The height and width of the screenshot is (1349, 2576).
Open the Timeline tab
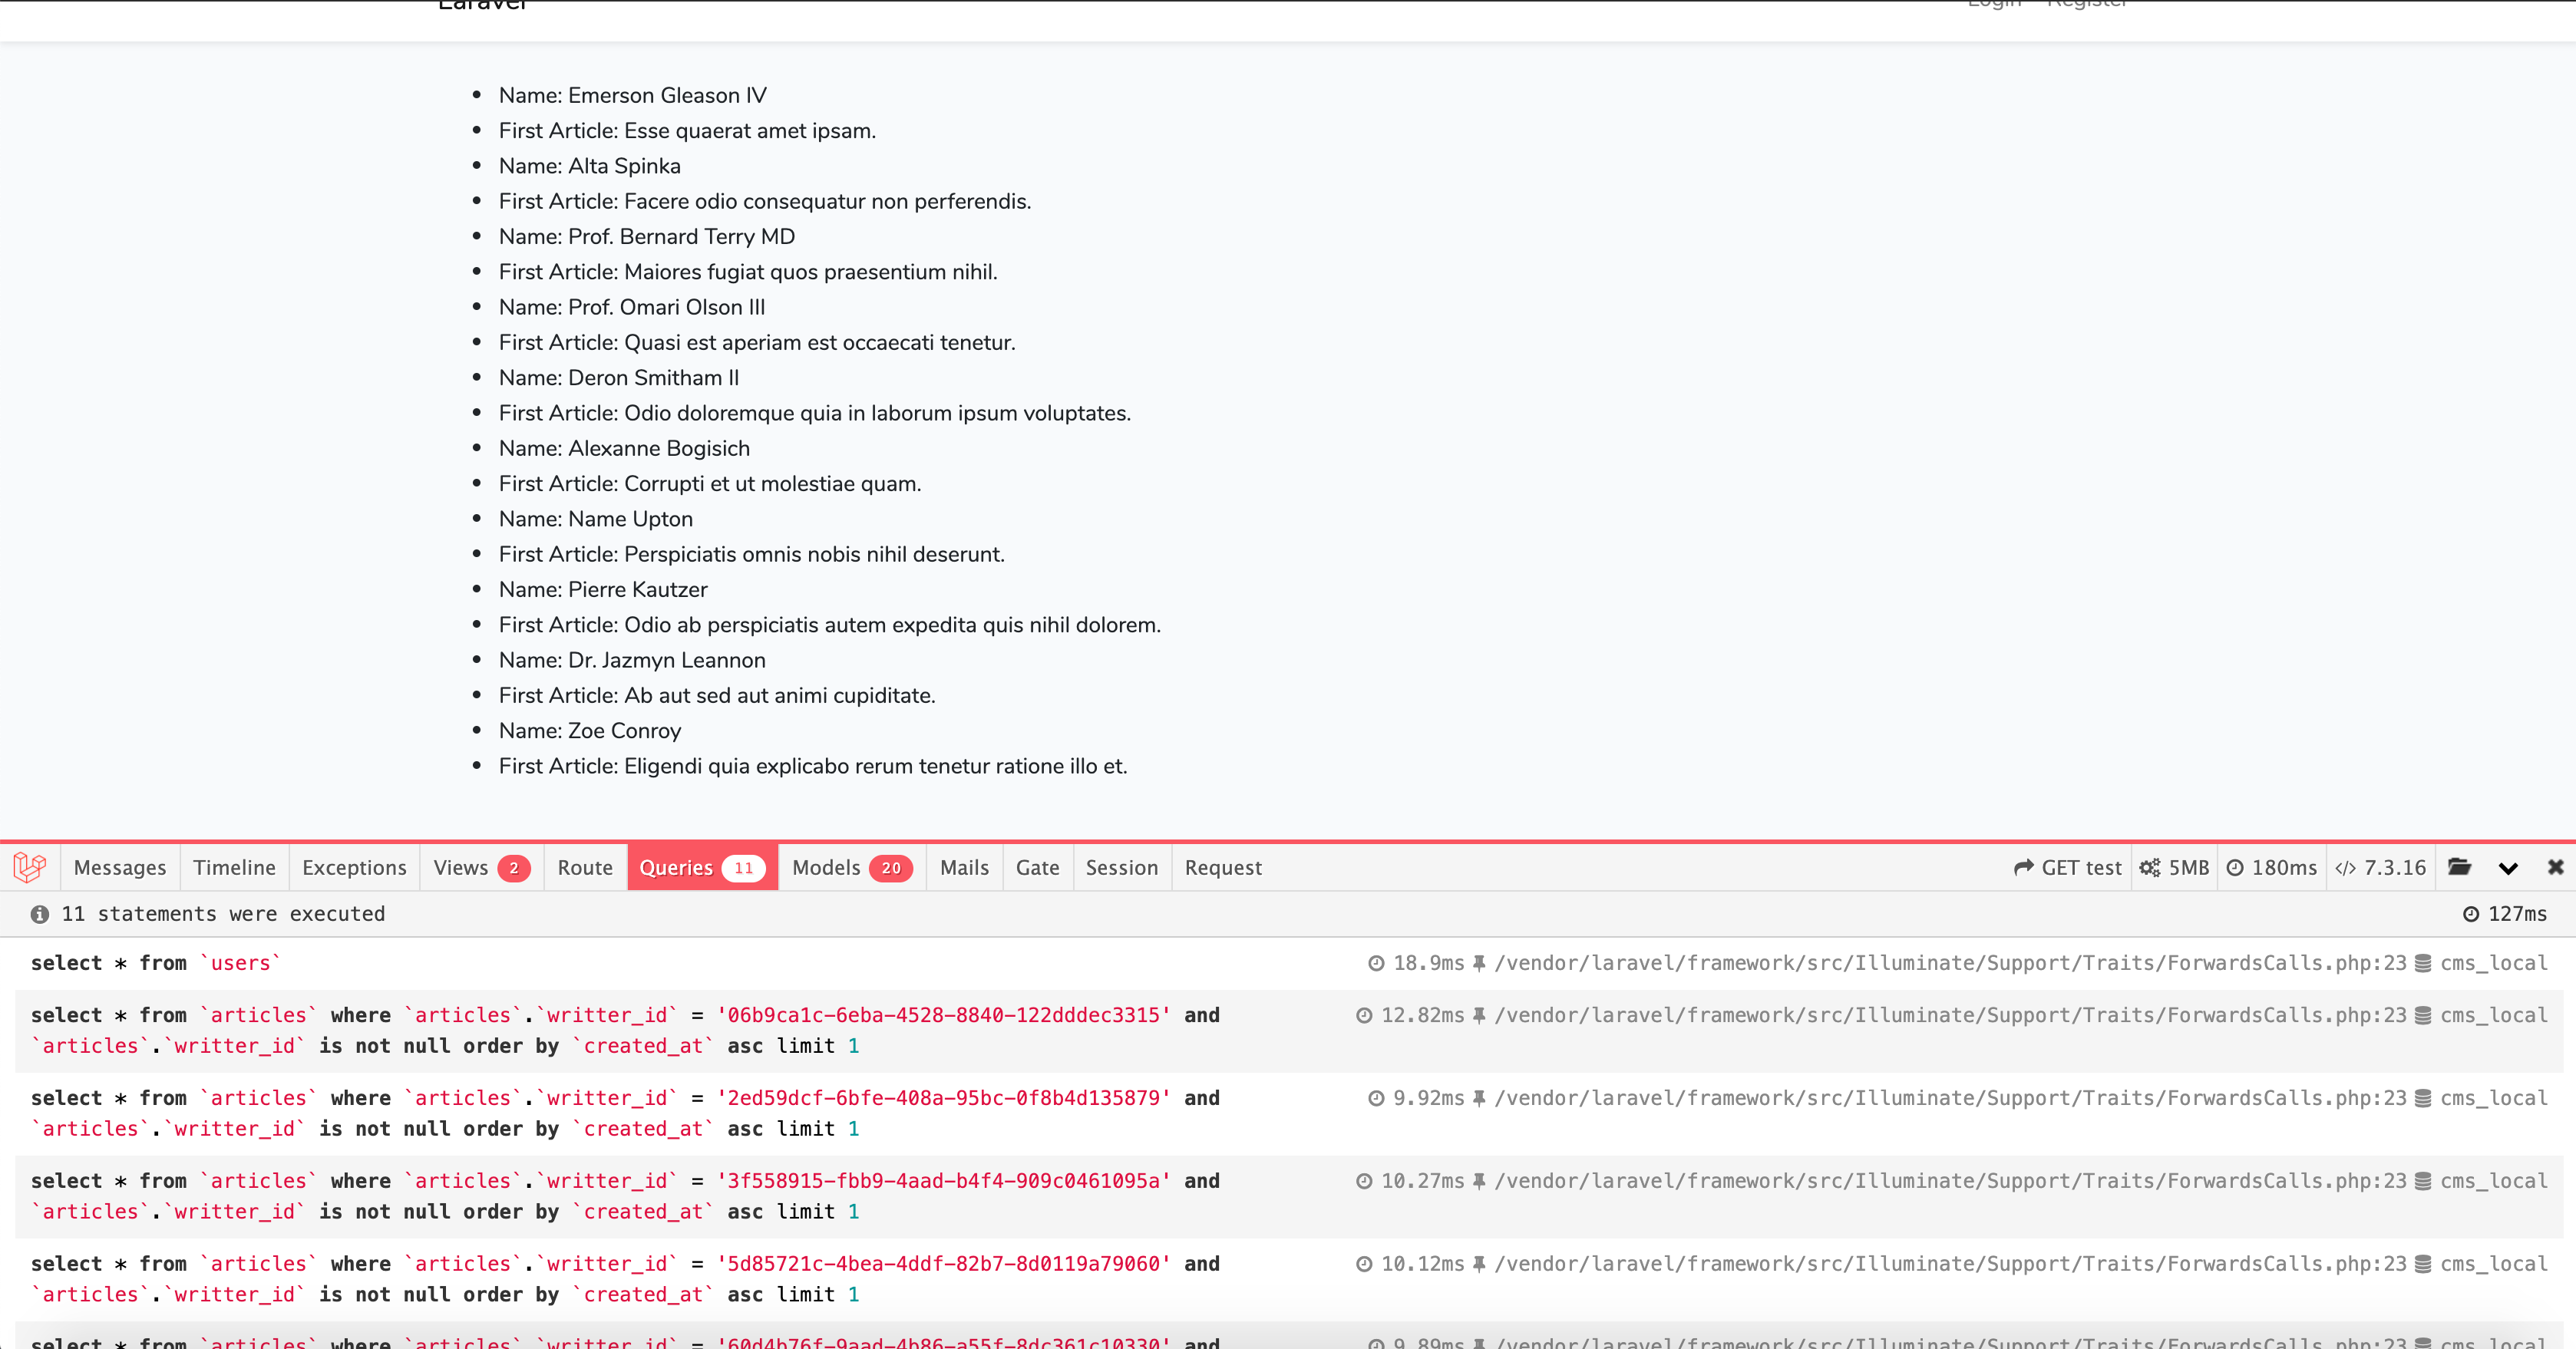[x=234, y=868]
